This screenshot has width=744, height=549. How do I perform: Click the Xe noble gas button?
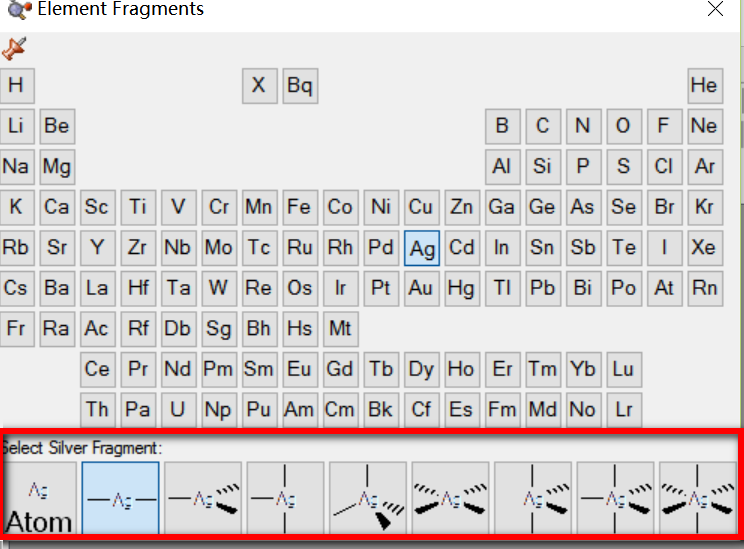tap(704, 248)
